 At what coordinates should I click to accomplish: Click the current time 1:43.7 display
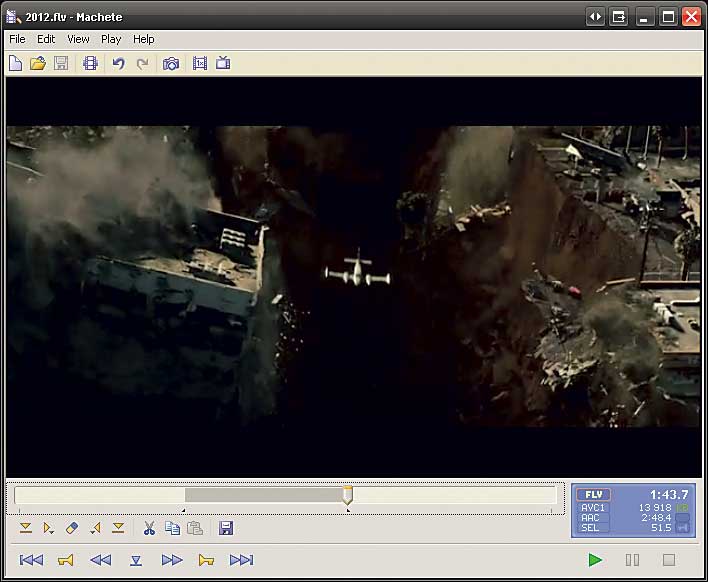[x=669, y=495]
